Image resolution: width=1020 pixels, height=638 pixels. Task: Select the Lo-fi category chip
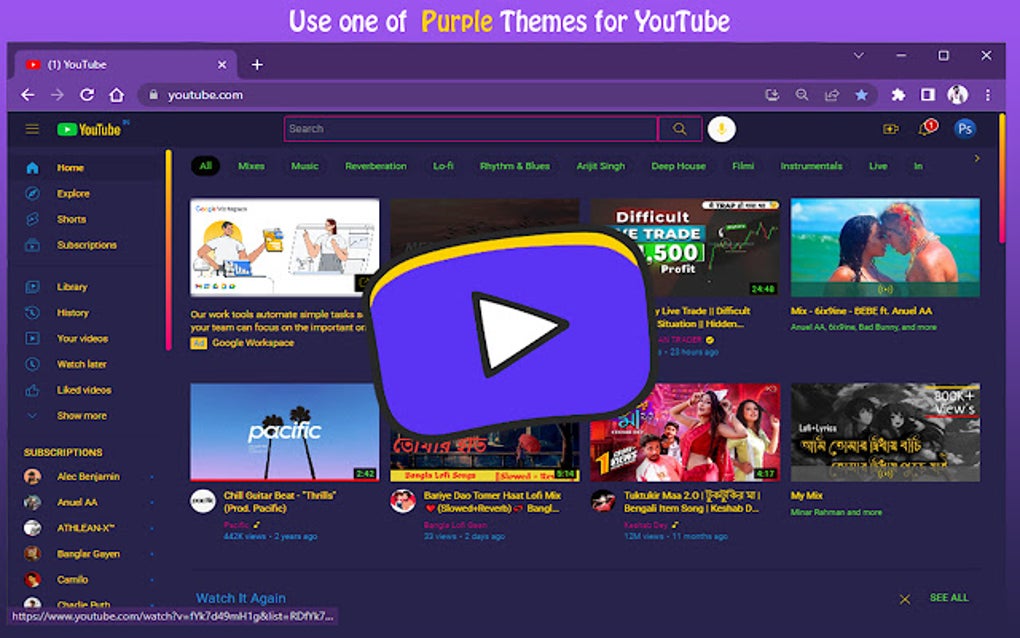[x=443, y=166]
